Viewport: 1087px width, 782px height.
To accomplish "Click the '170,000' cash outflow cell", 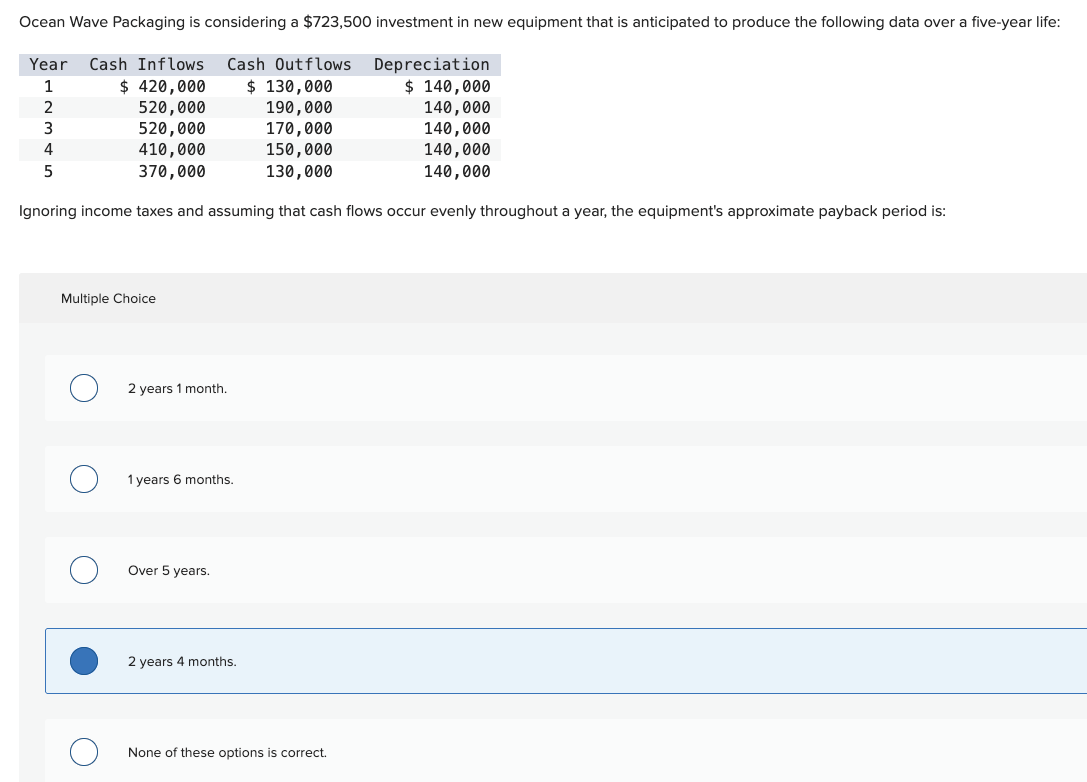I will [299, 128].
